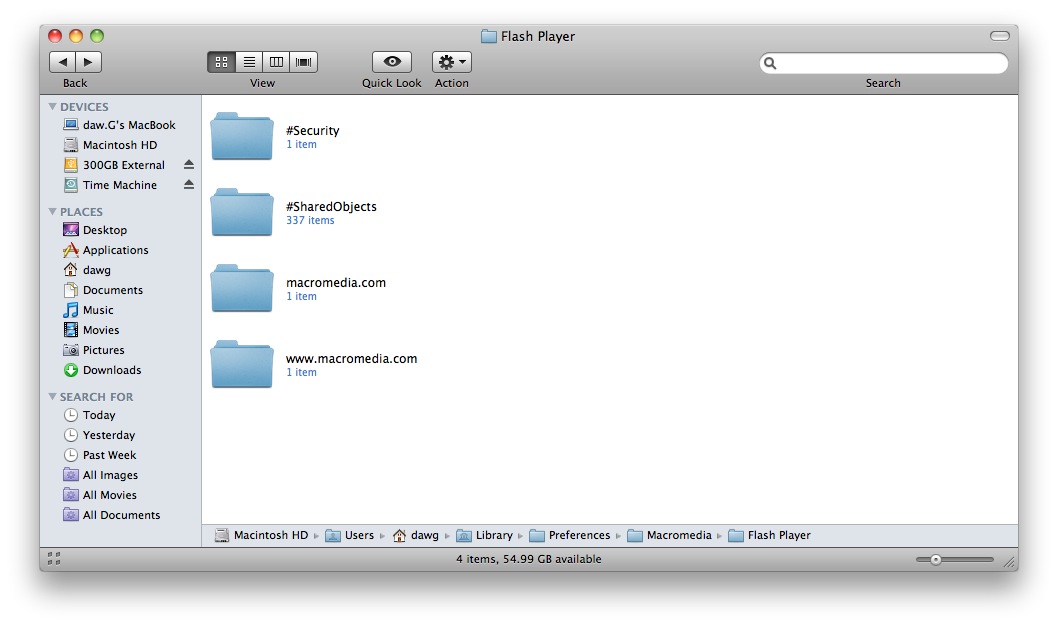
Task: Jump to Preferences in the path bar
Action: point(570,535)
